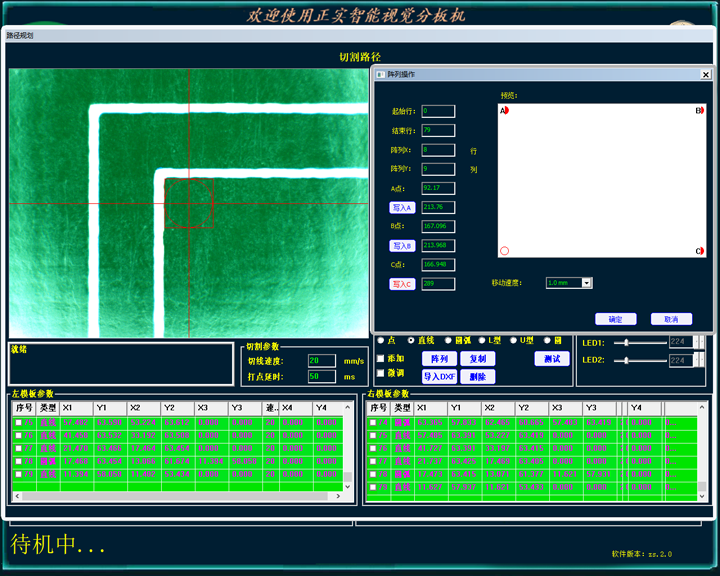This screenshot has height=576, width=720.
Task: Click point C marker in preview
Action: tap(699, 251)
